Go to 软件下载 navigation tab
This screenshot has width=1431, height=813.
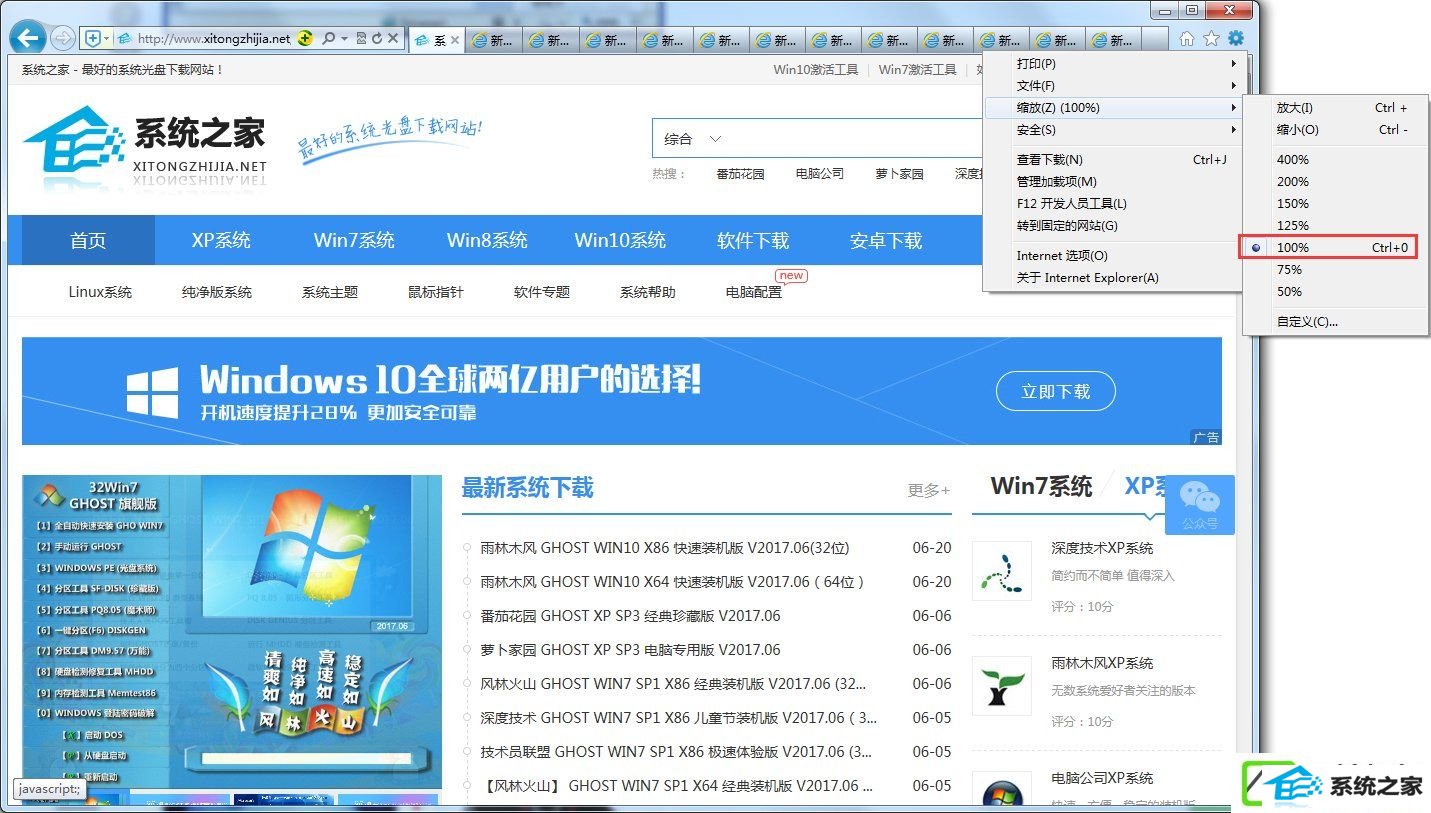click(x=753, y=240)
